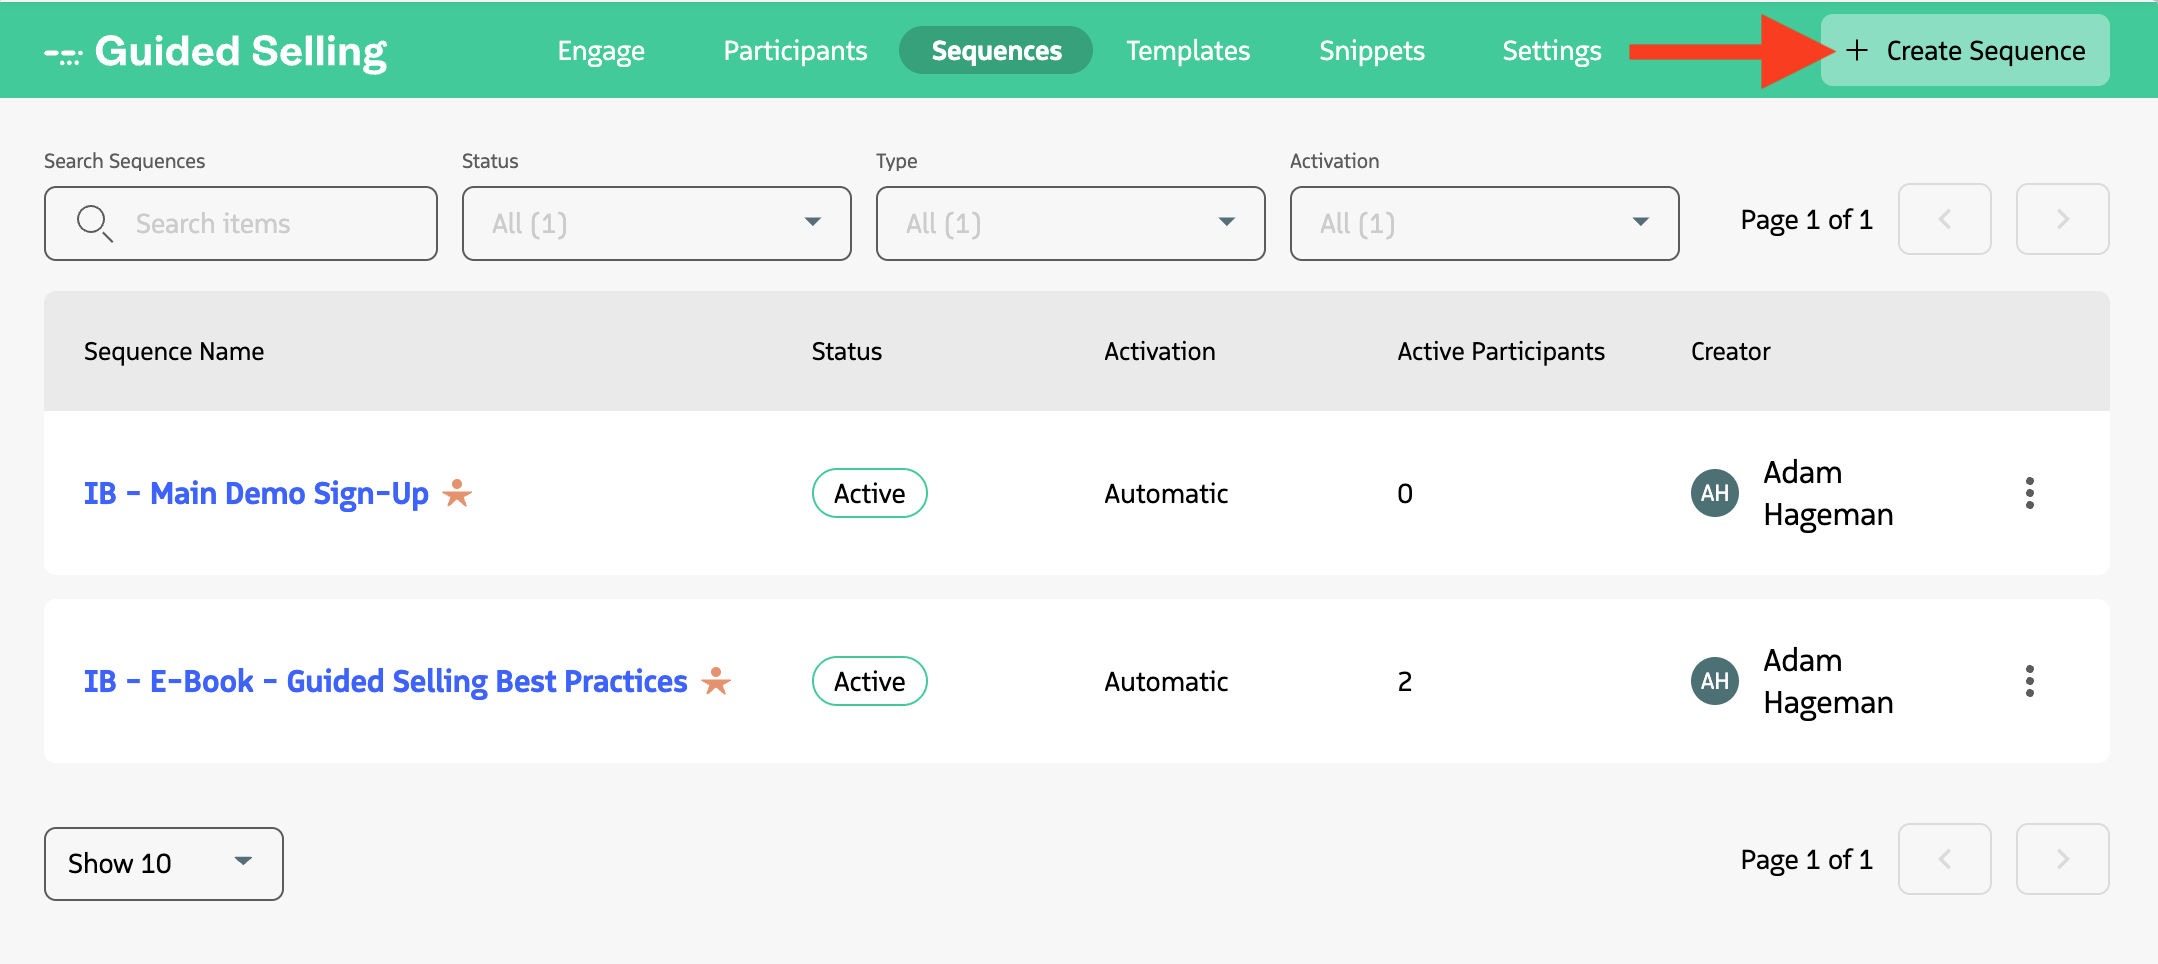The width and height of the screenshot is (2158, 964).
Task: Open the Type filter dropdown
Action: 1069,223
